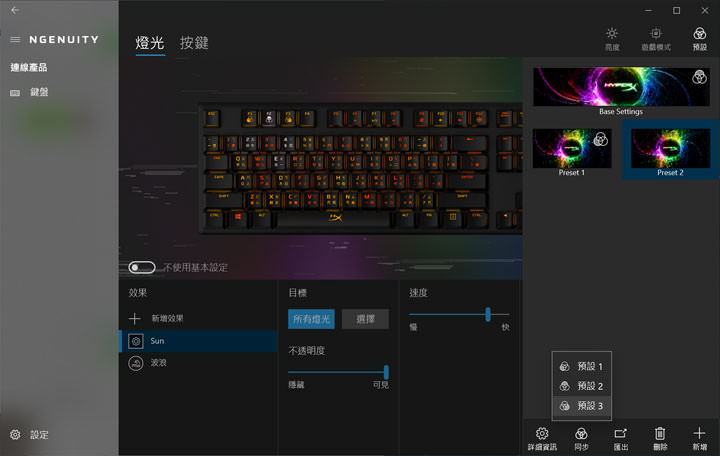Click the 選擇 target button
720x456 pixels.
coord(366,319)
